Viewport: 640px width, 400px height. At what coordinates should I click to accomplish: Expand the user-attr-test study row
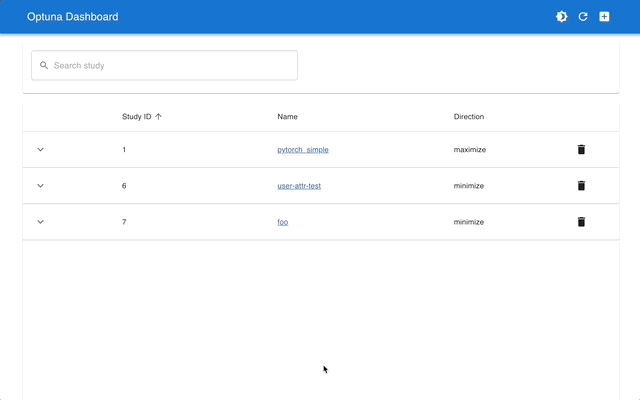click(x=41, y=186)
